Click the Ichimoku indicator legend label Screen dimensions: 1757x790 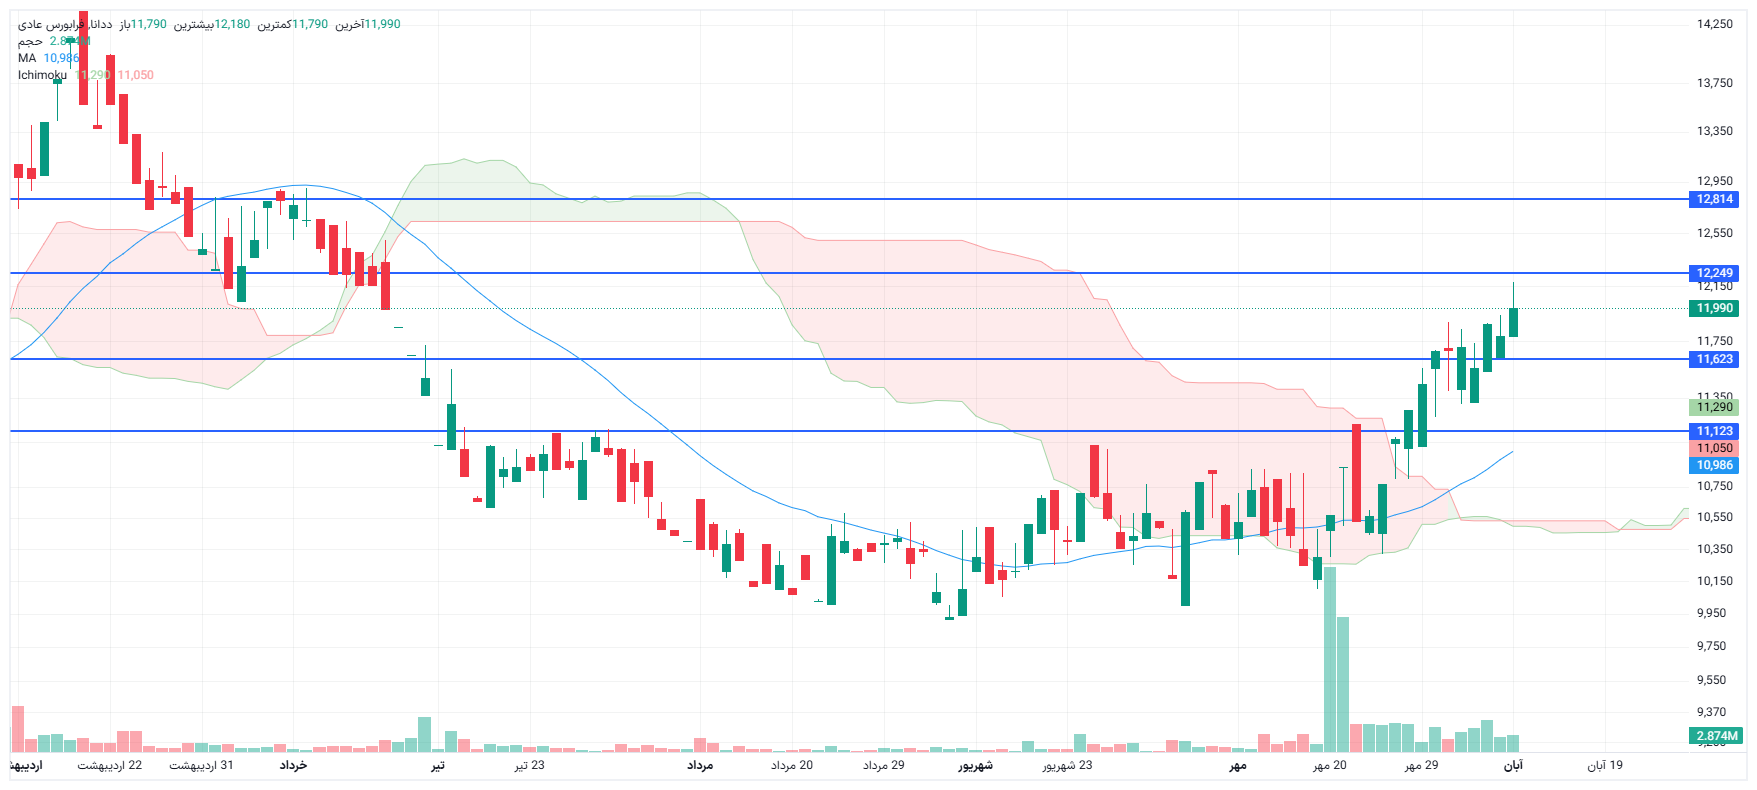42,75
